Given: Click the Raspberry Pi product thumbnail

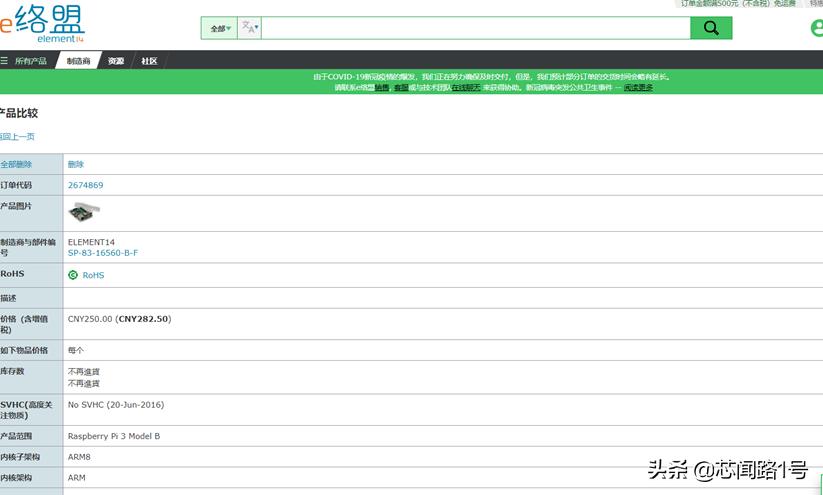Looking at the screenshot, I should (x=83, y=213).
